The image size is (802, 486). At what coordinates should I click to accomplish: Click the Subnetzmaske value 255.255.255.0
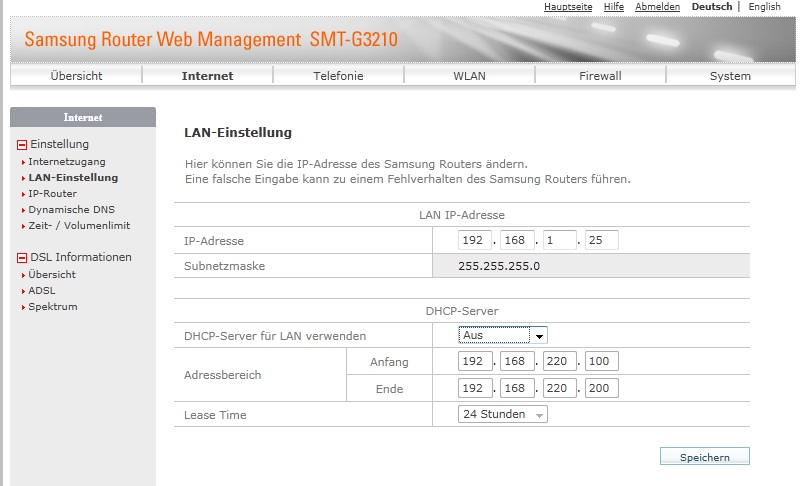[x=499, y=266]
